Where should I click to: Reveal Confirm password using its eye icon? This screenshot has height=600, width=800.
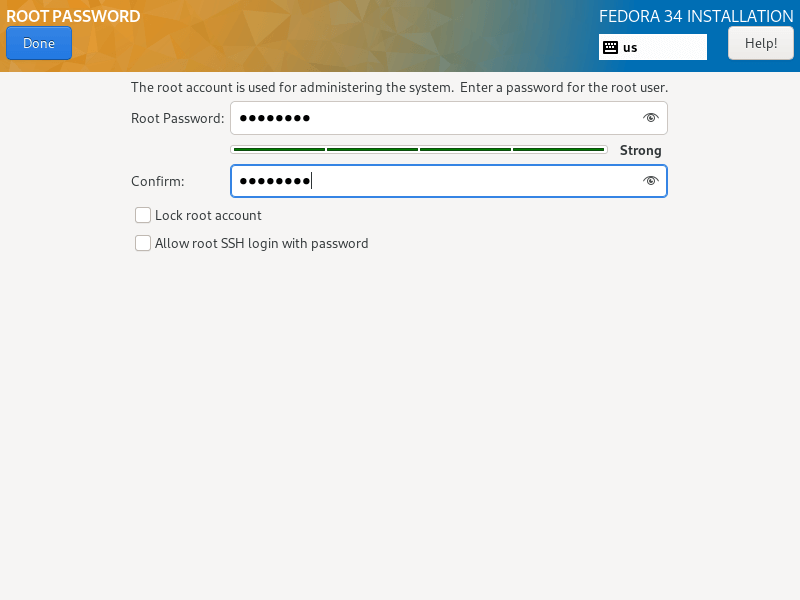coord(651,181)
